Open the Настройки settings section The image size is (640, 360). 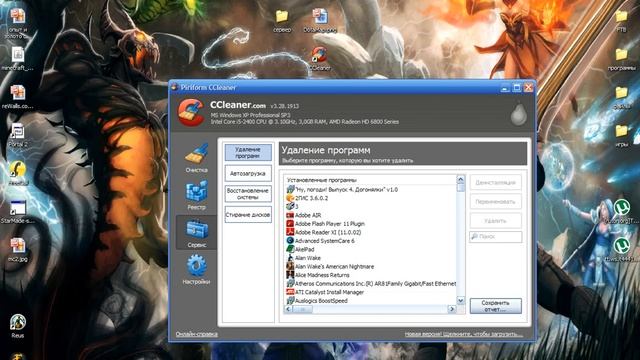tap(196, 269)
